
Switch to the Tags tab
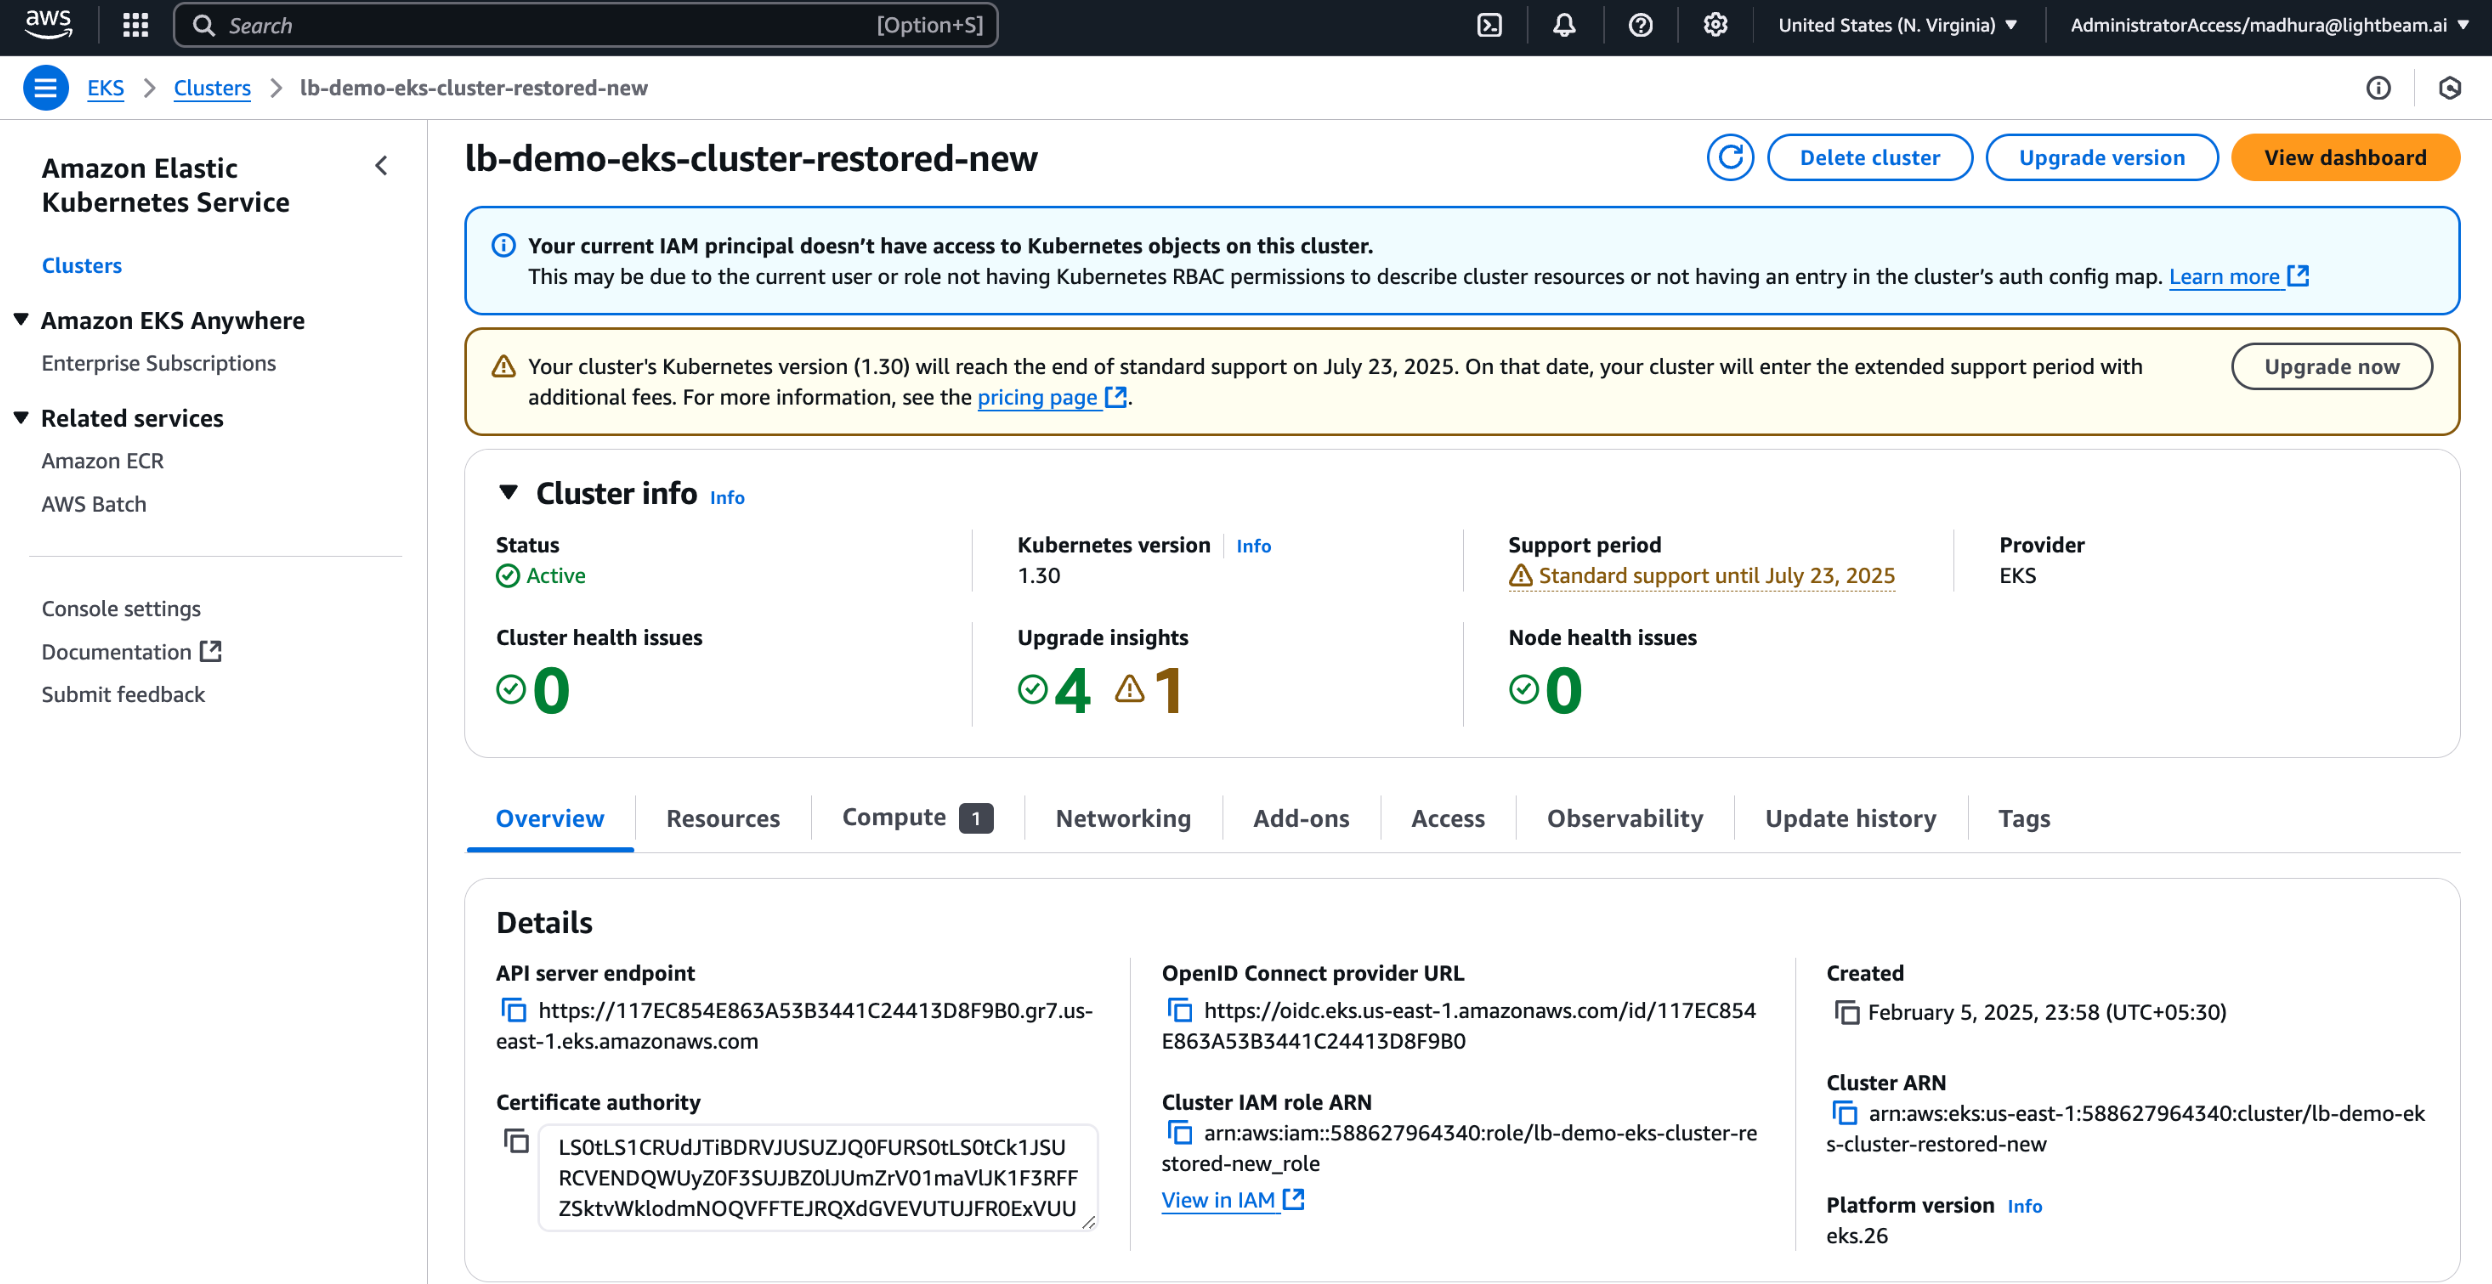2024,818
